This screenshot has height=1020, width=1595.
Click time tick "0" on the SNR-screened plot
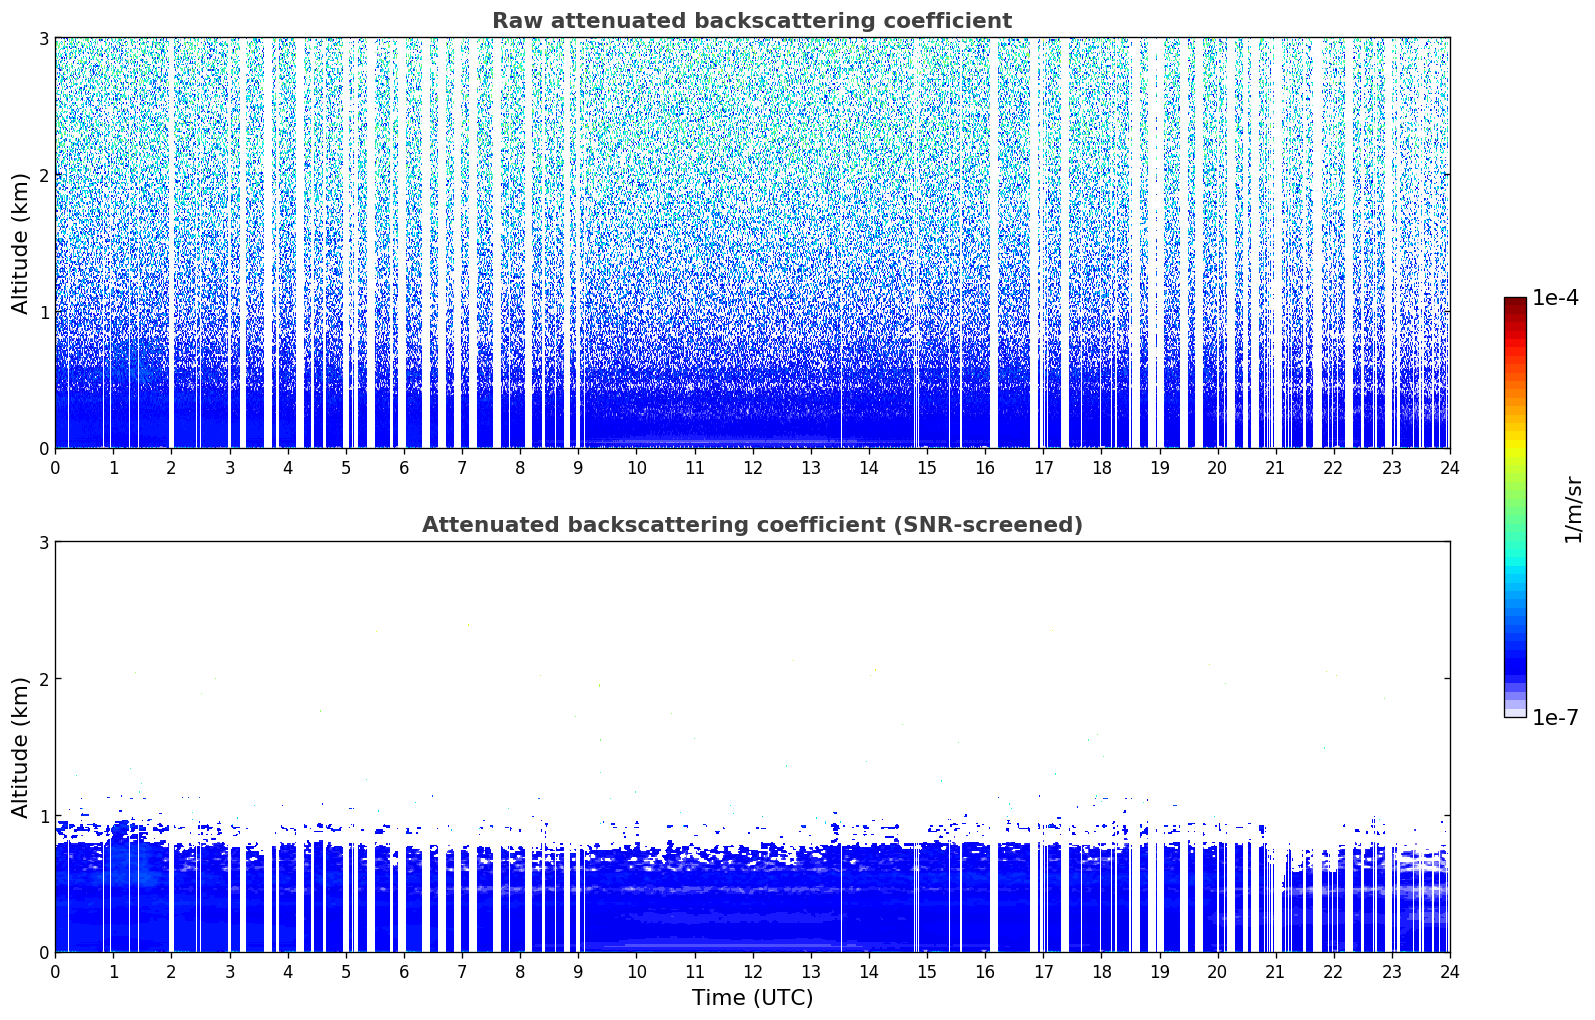(55, 971)
